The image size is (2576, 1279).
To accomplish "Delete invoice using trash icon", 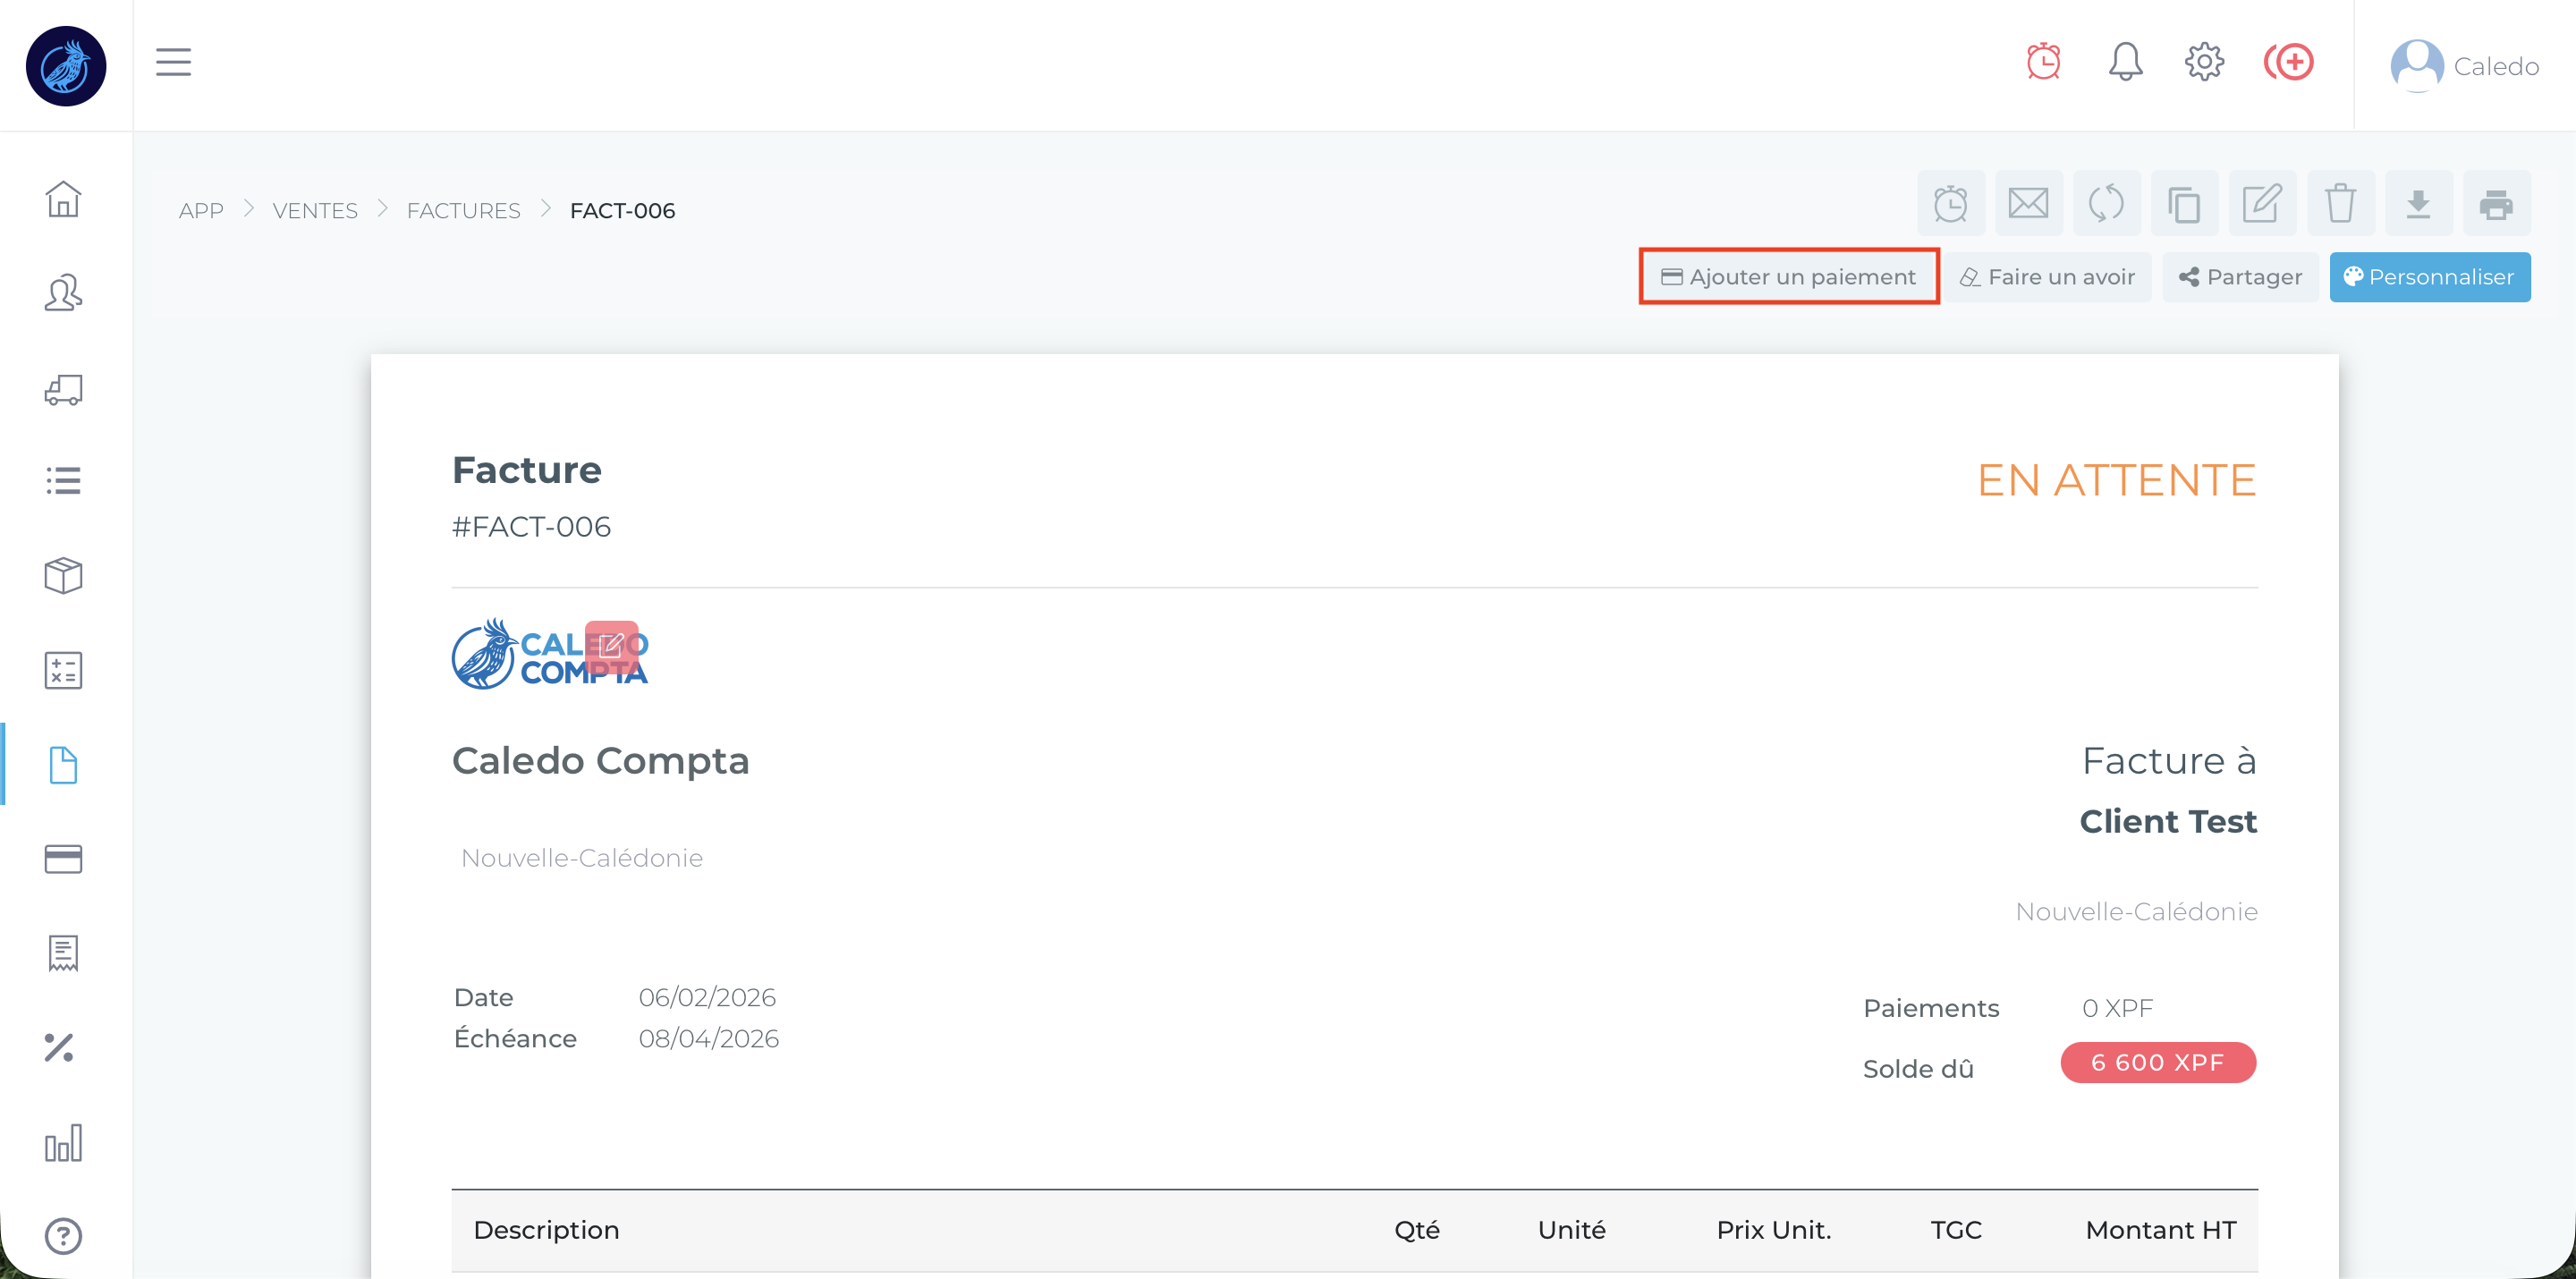I will coord(2340,204).
